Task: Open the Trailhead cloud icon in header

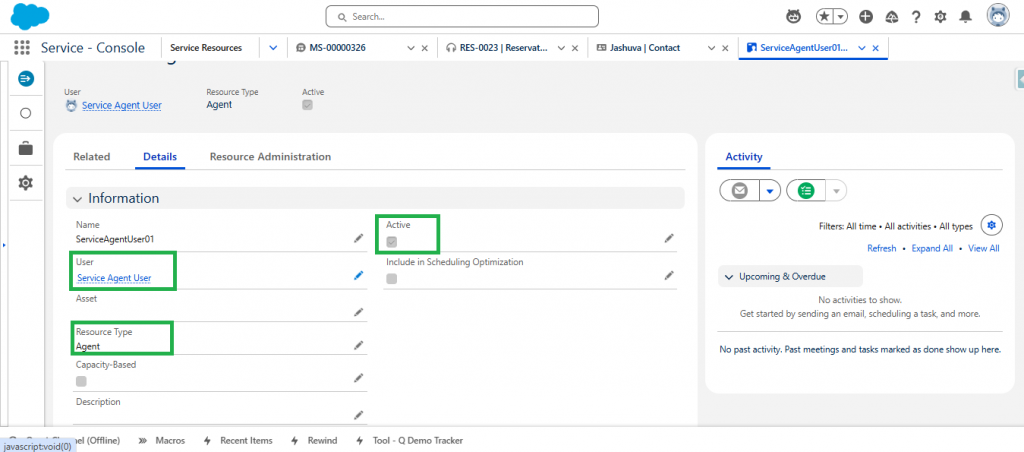Action: tap(891, 17)
